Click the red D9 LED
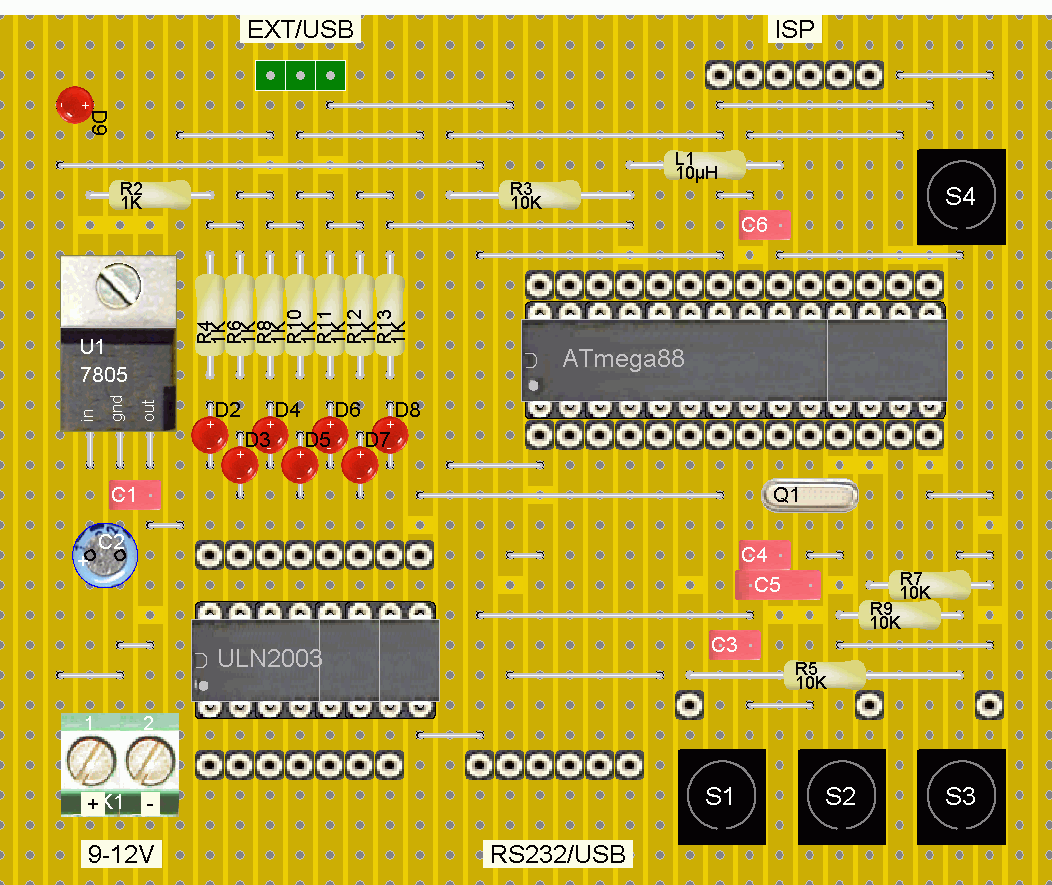 (x=75, y=105)
